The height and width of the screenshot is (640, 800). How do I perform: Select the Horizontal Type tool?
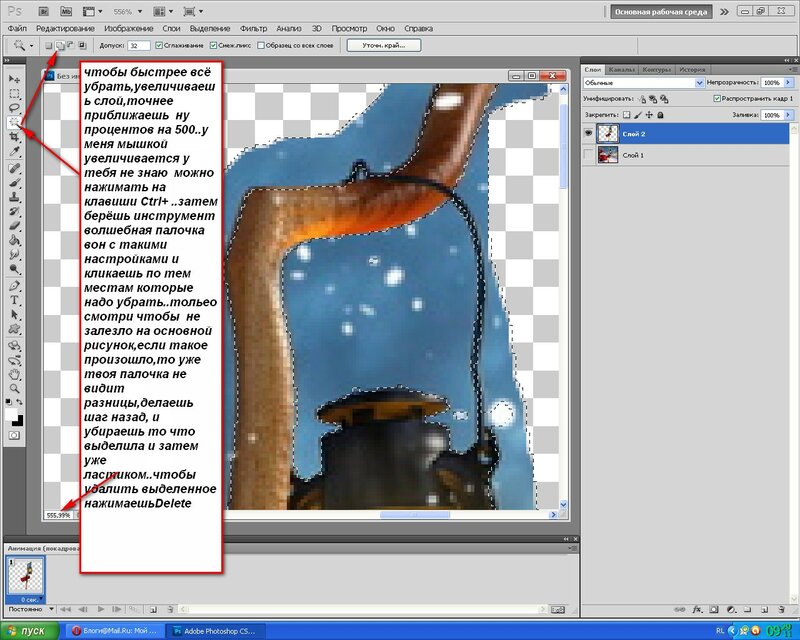click(x=14, y=300)
